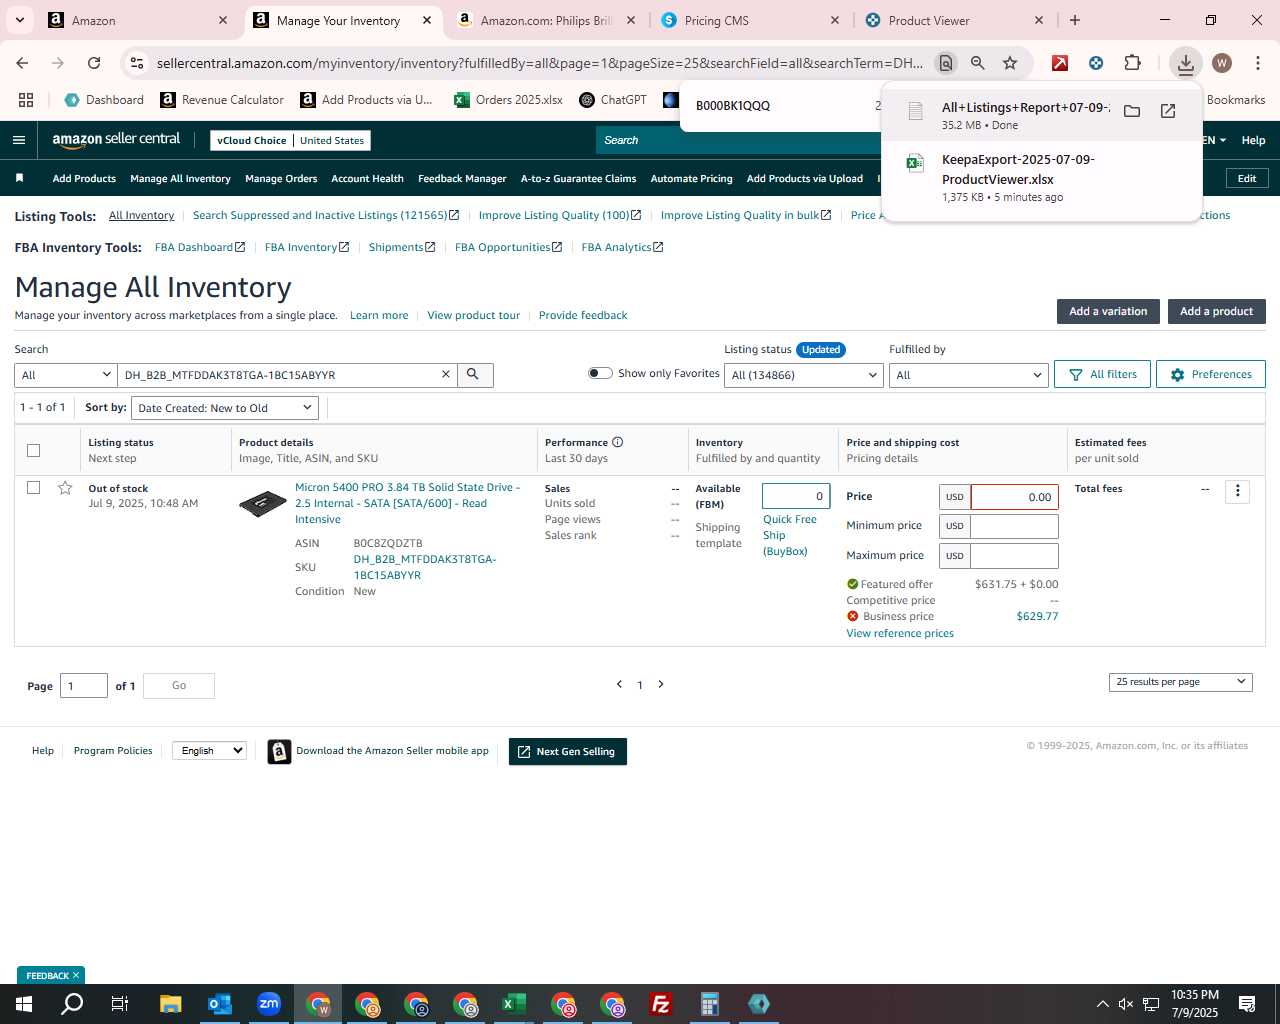Click the Price USD input field
Viewport: 1280px width, 1024px height.
coord(1014,497)
